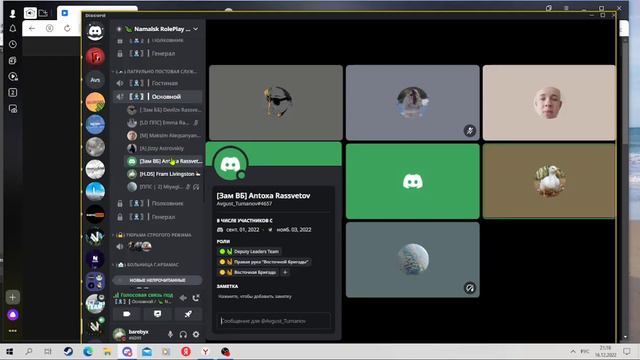Open Microsoft Edge from the taskbar

(88, 351)
